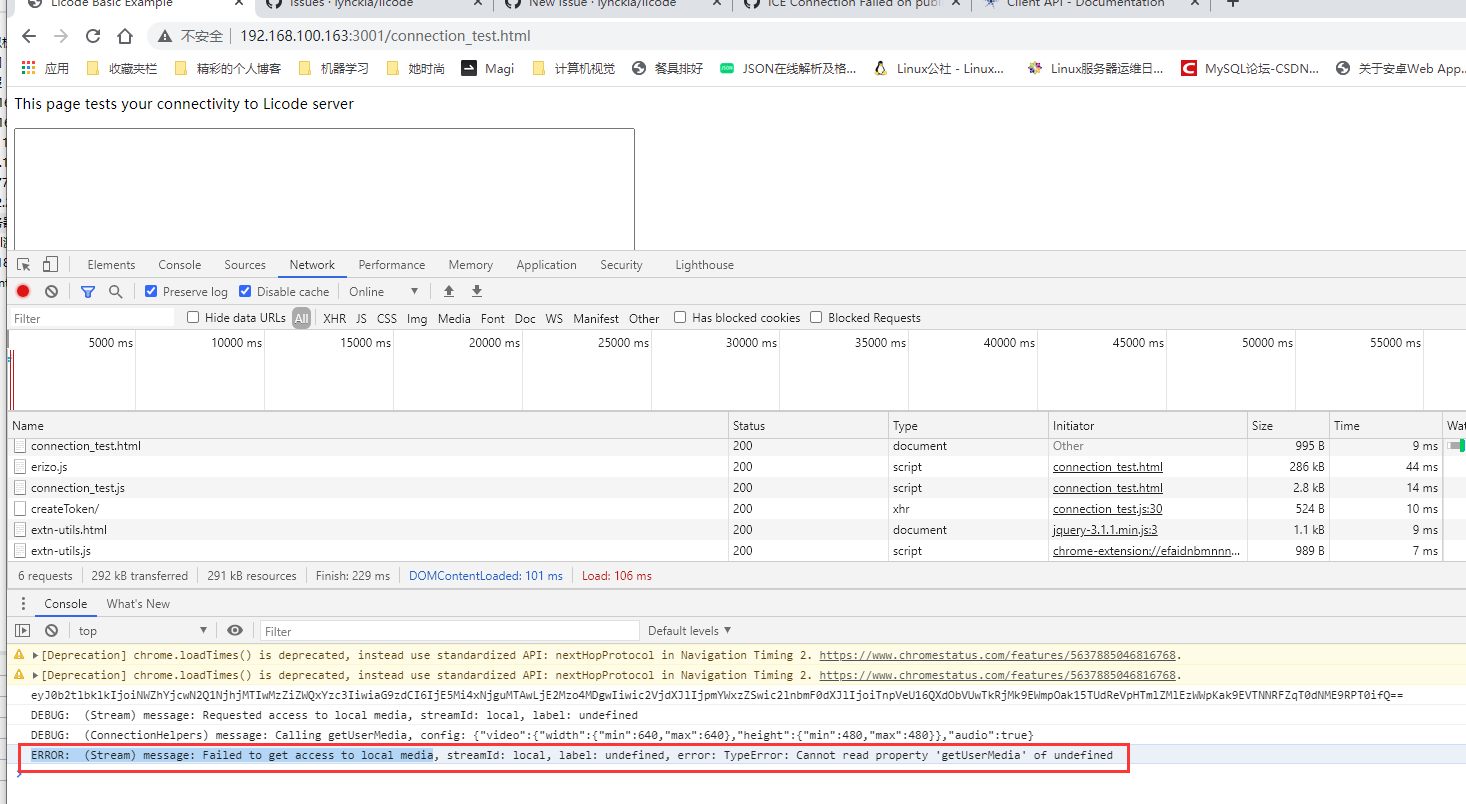Open the MySQL论坛-CSDN bookmark

[x=1250, y=68]
